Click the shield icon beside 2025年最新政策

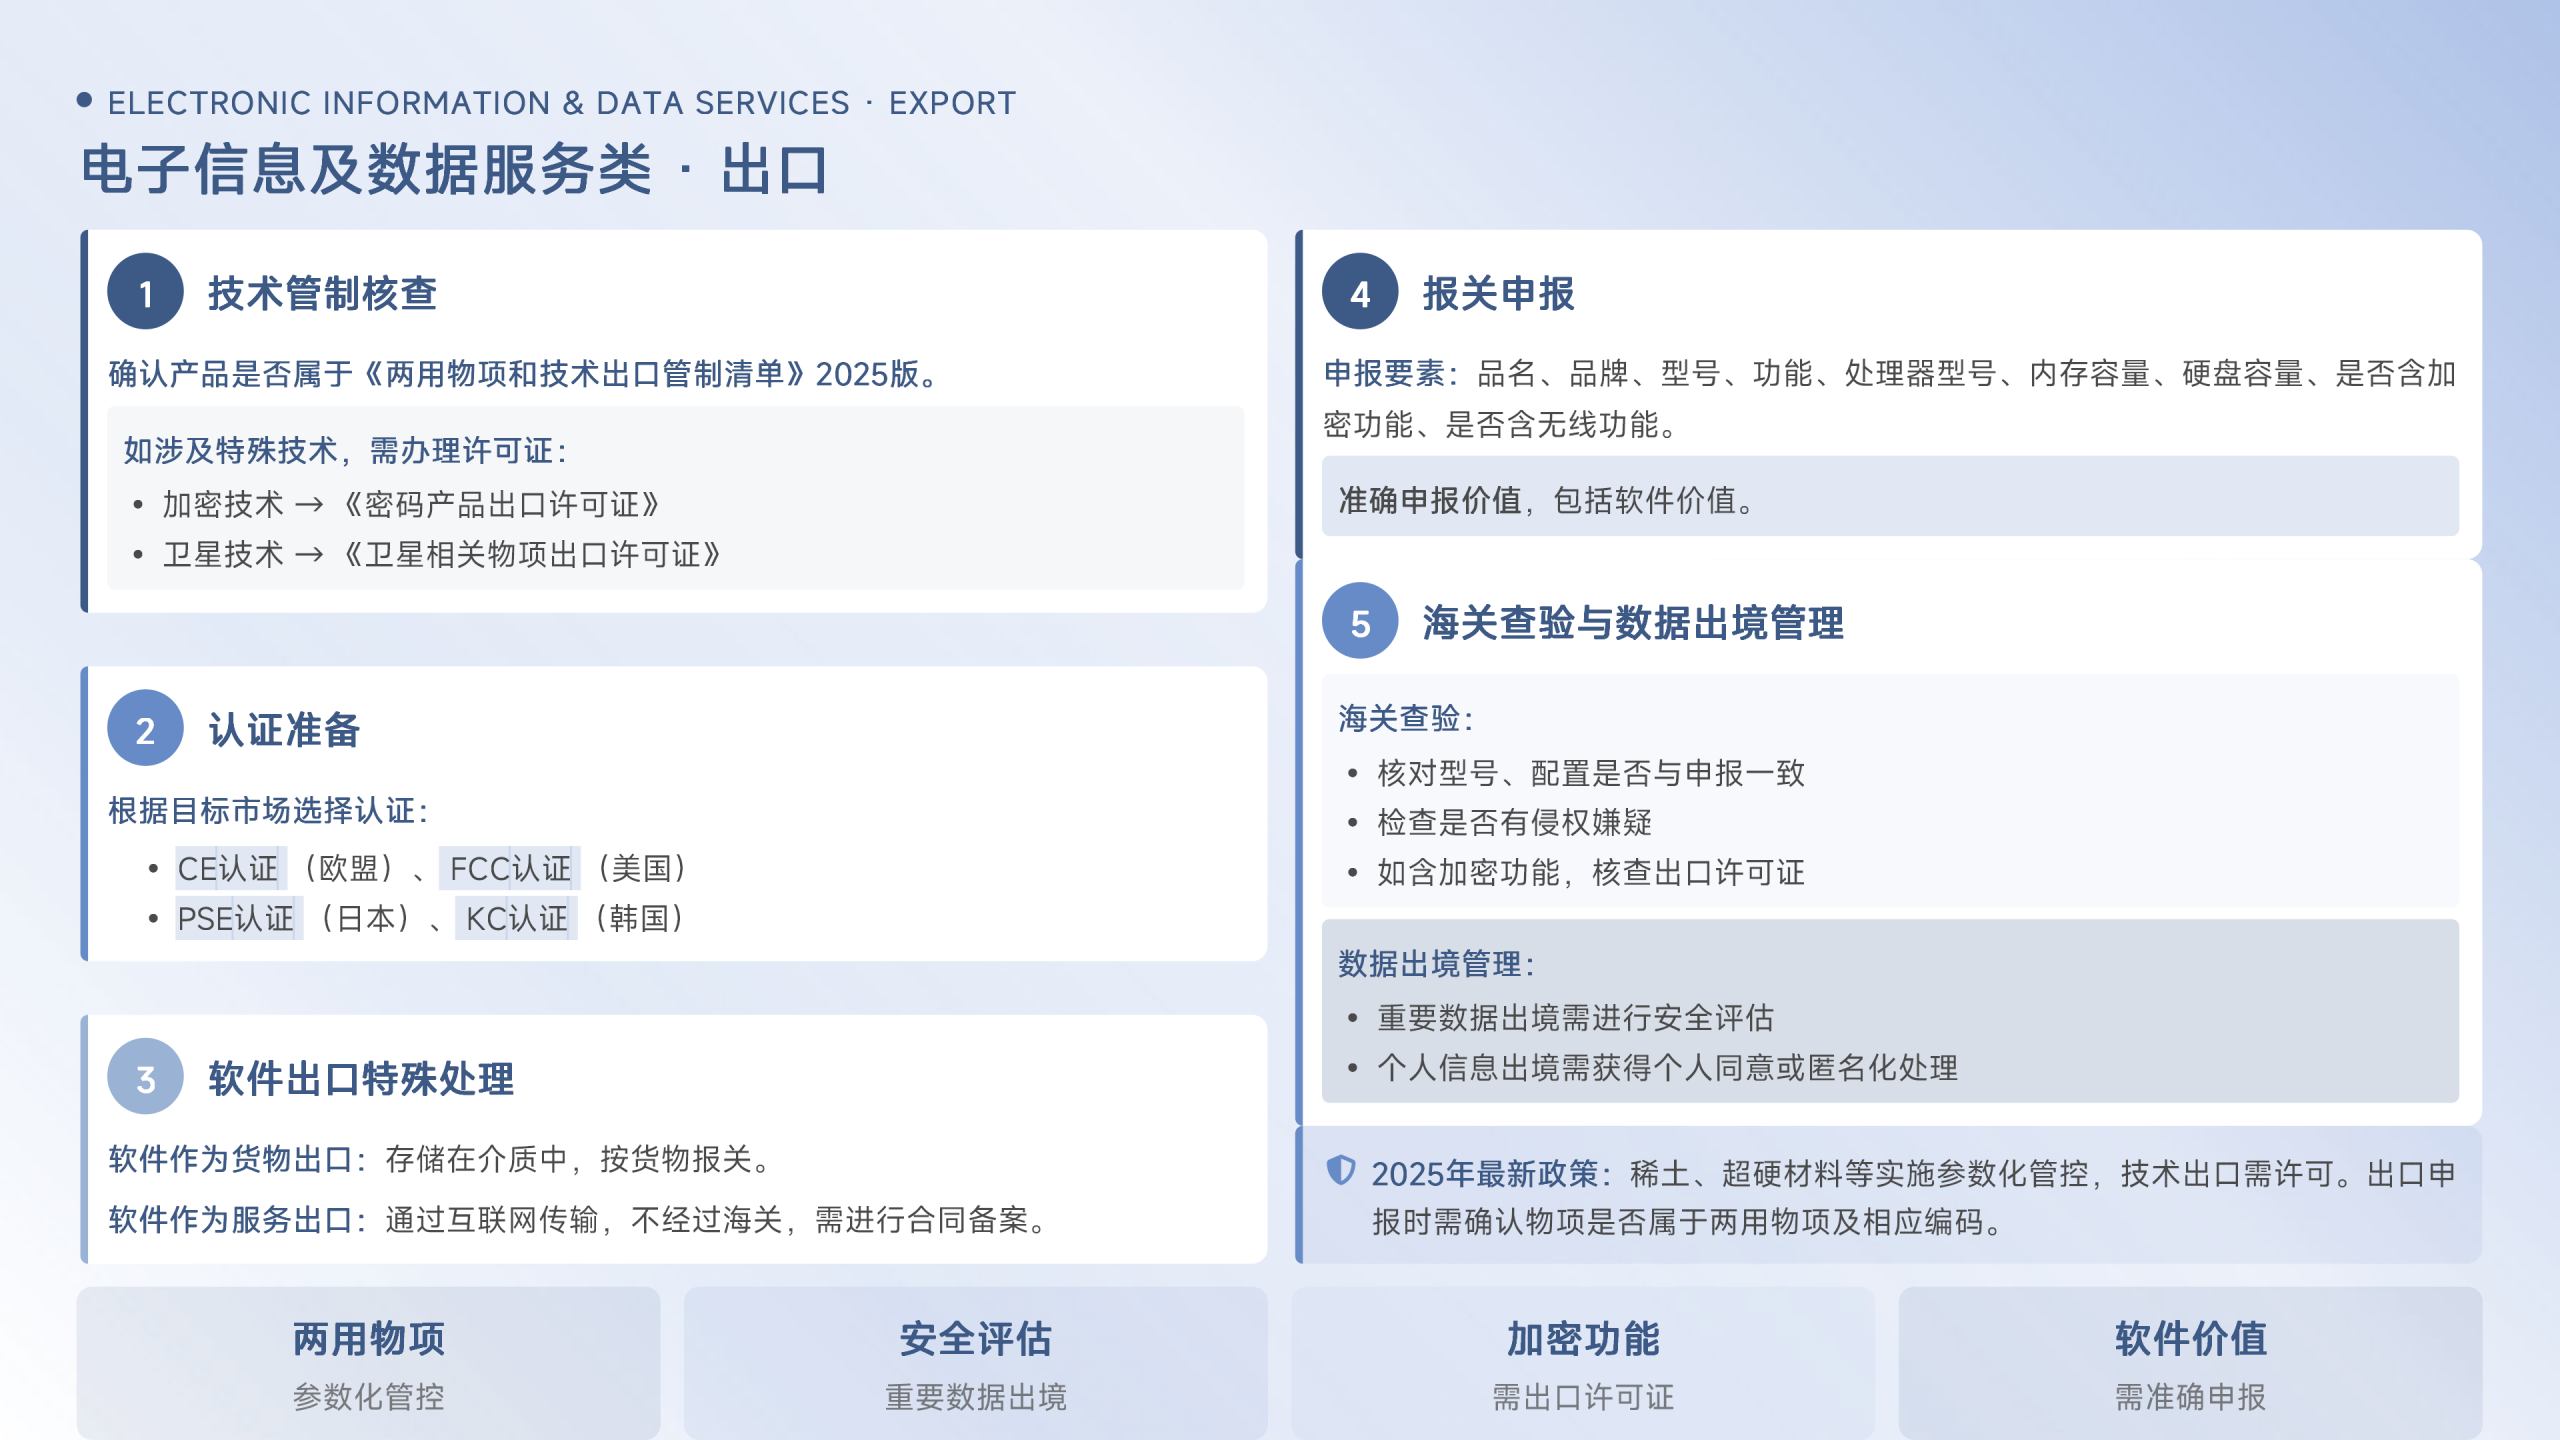(x=1340, y=1170)
